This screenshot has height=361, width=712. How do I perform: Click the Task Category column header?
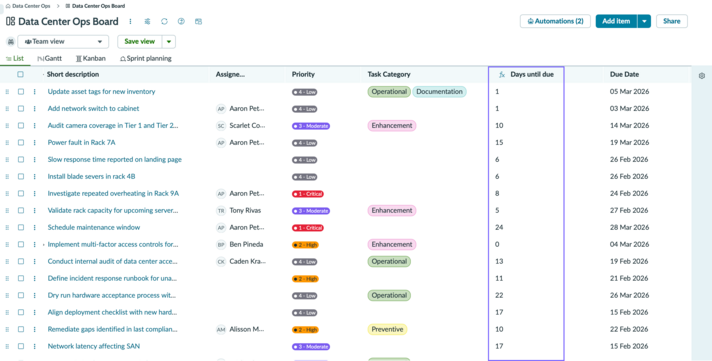click(389, 74)
